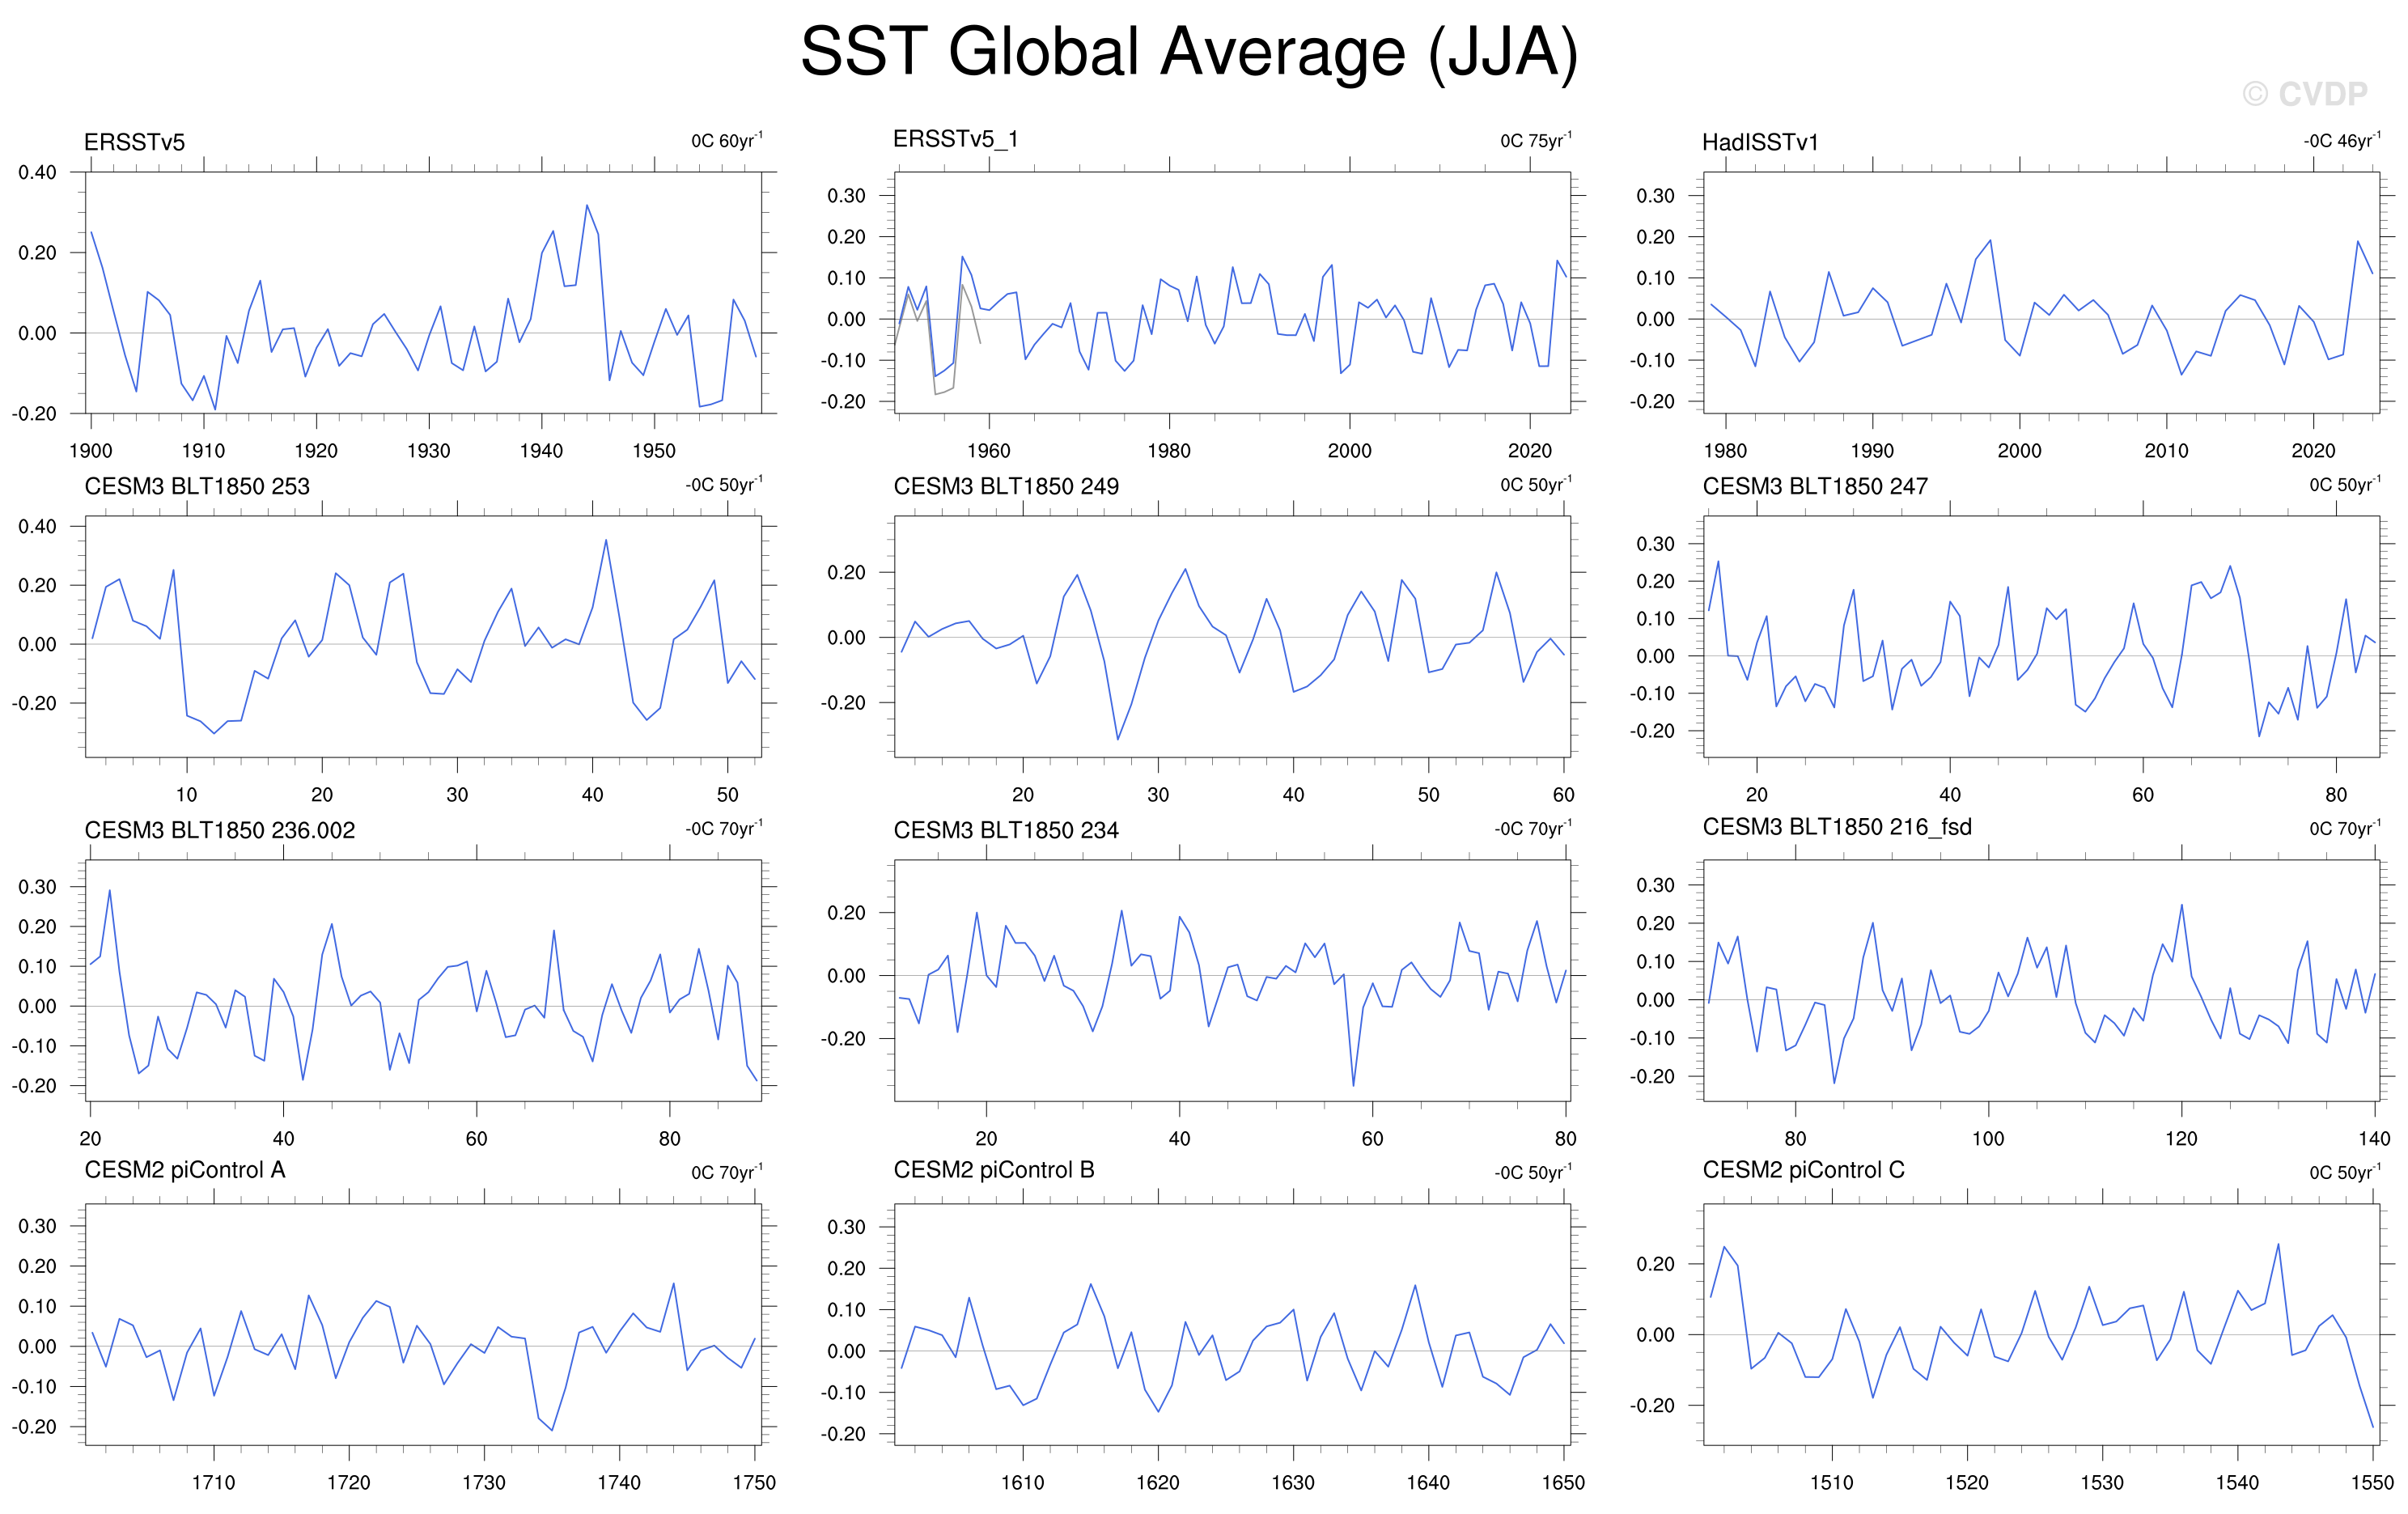Click the CESM3 BLT1850 234 title
Viewport: 2408px width, 1514px height.
point(1006,830)
